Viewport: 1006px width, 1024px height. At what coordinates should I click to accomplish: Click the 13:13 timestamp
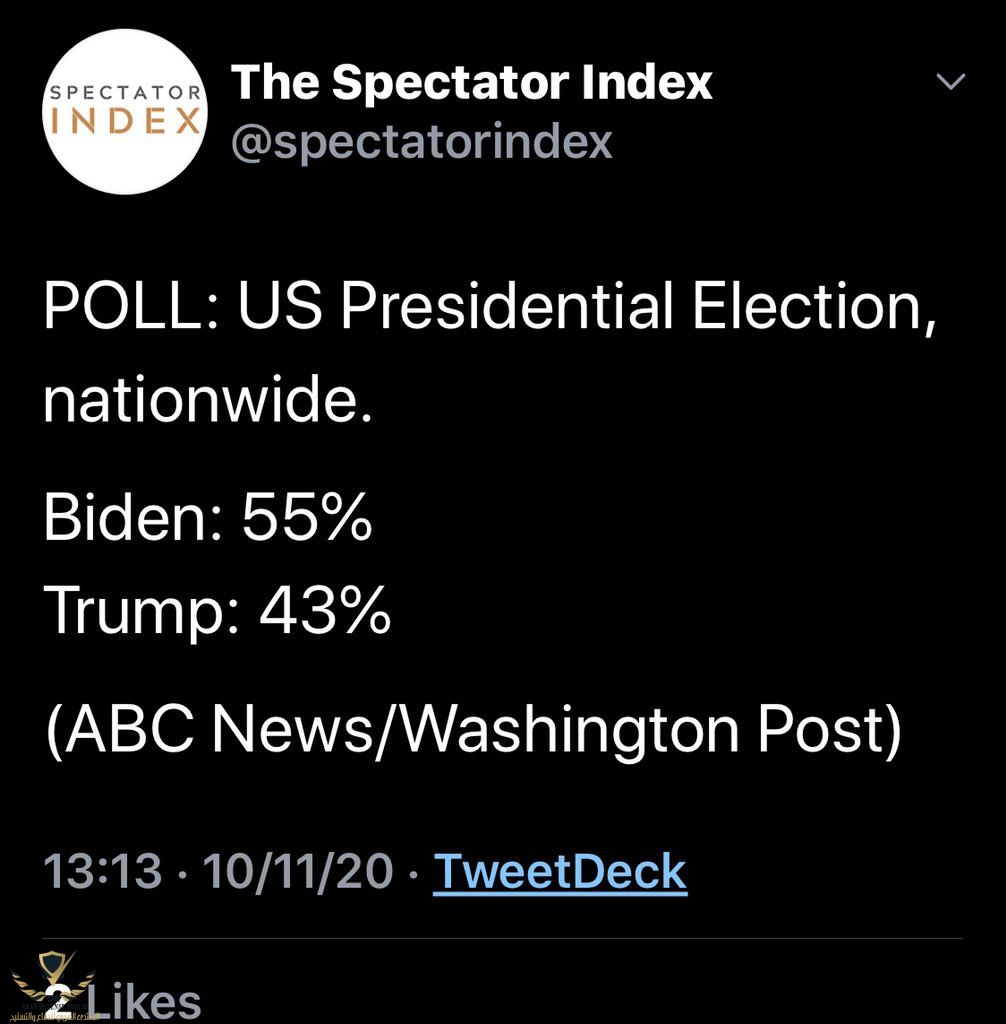pos(102,871)
